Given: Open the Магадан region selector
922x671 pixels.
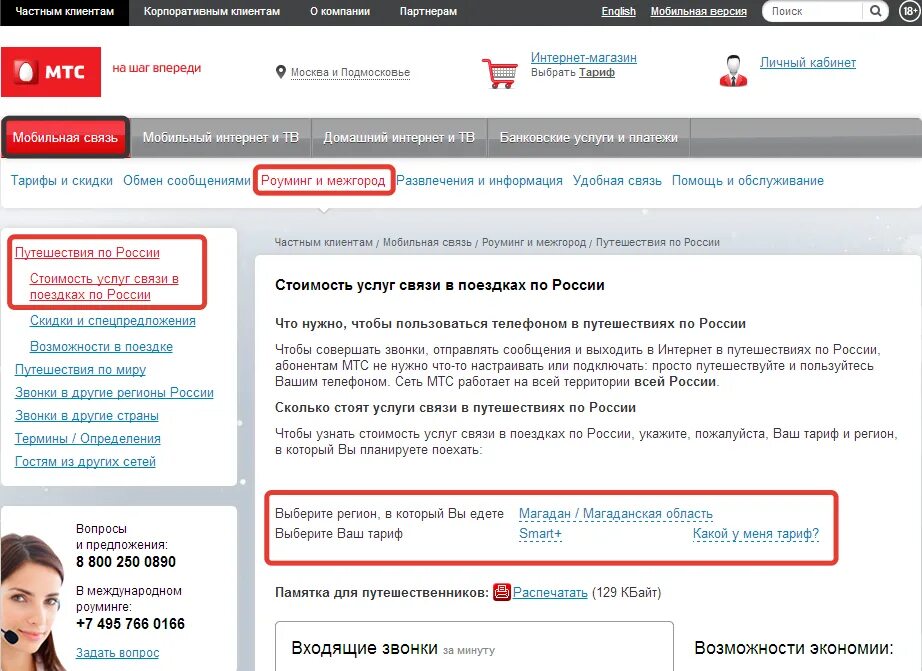Looking at the screenshot, I should (616, 513).
